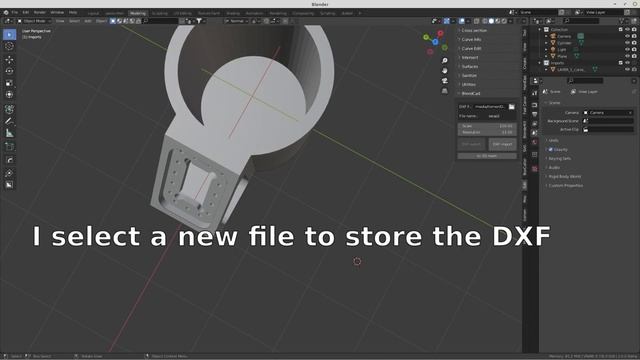This screenshot has height=360, width=640.
Task: Open the Render menu
Action: [x=40, y=13]
